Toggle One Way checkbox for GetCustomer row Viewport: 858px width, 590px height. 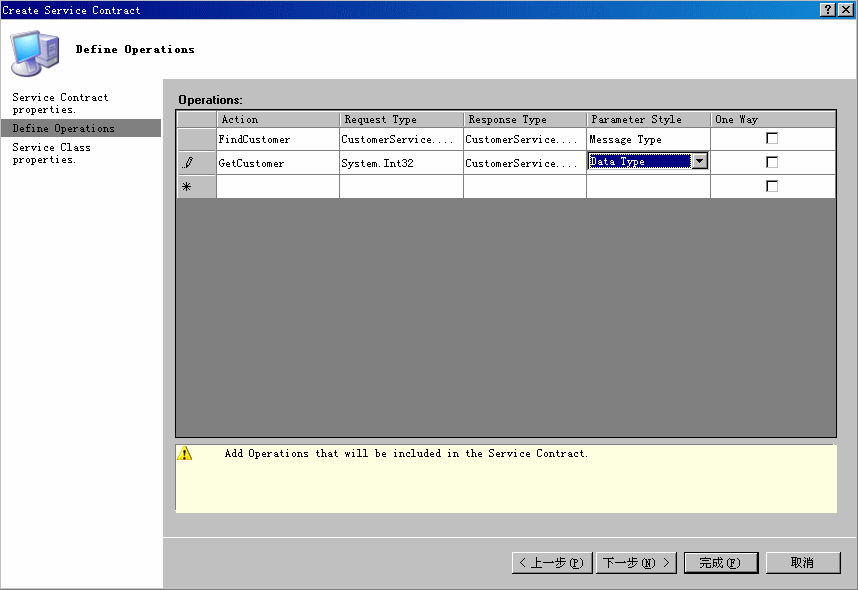(x=771, y=162)
